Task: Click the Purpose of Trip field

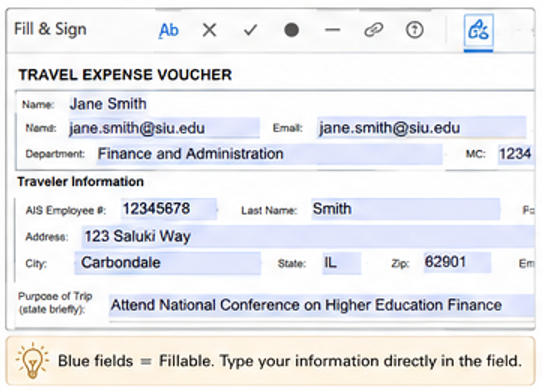Action: pos(321,306)
